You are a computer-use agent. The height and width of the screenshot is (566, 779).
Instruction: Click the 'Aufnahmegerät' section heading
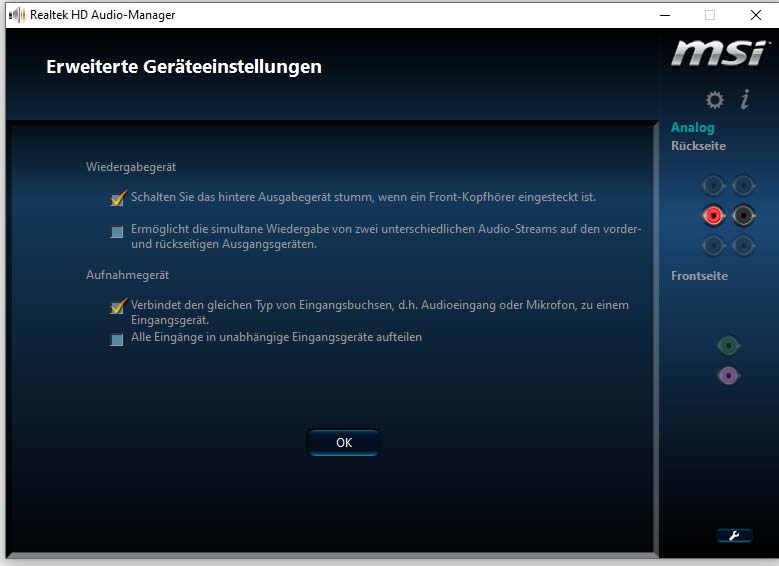[127, 275]
